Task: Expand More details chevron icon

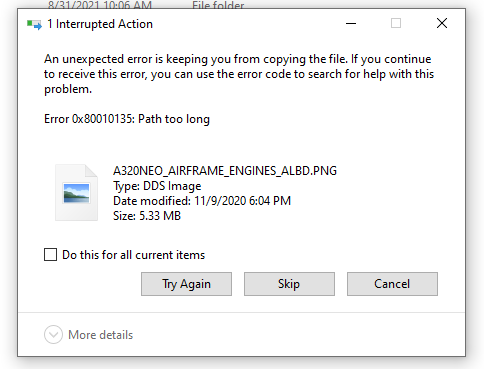Action: point(53,334)
